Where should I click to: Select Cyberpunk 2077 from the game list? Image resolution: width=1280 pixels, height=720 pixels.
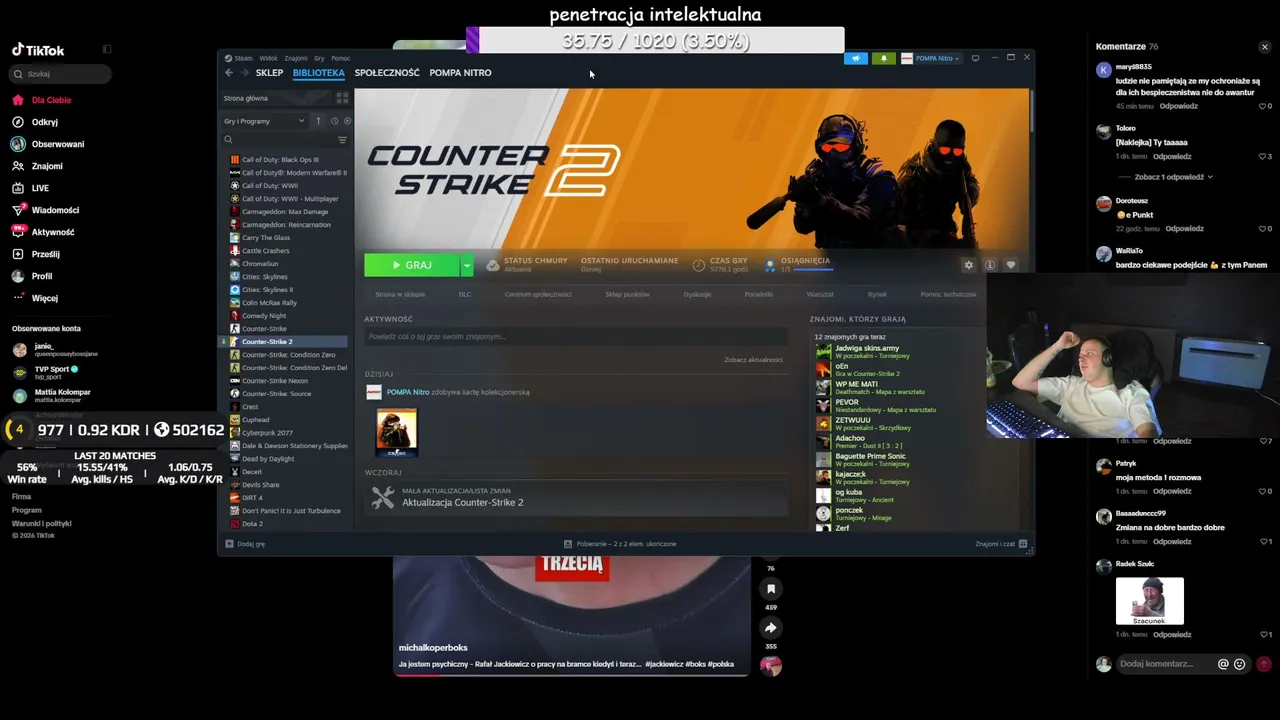pos(267,433)
